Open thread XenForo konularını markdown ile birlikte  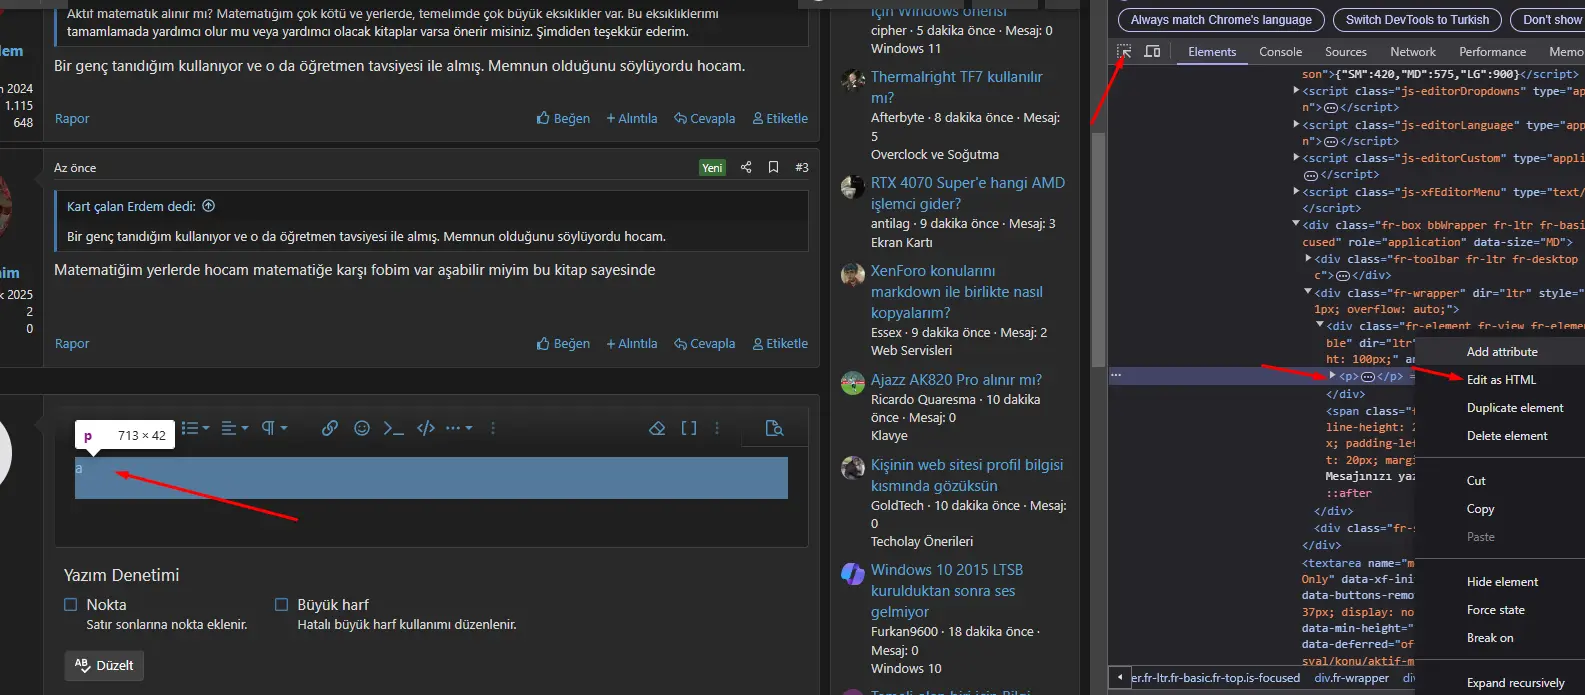click(957, 291)
